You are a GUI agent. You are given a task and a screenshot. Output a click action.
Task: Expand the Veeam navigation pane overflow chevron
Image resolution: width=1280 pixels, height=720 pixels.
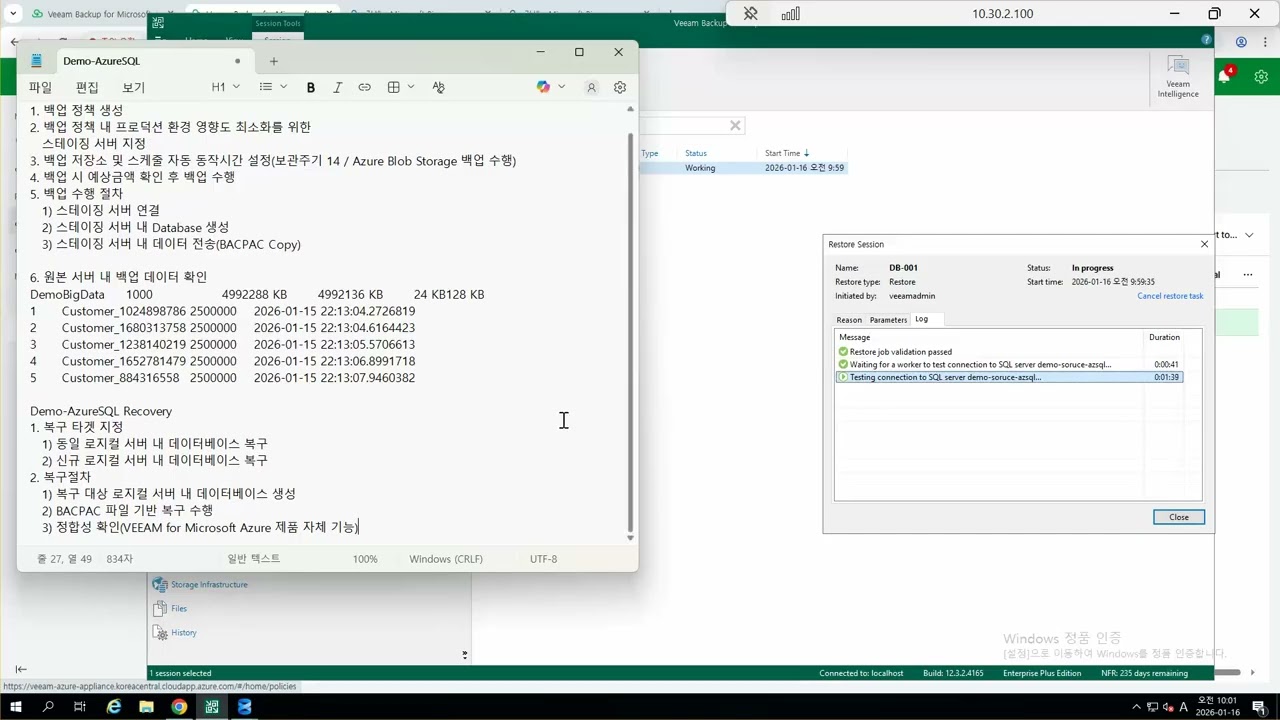(x=464, y=655)
